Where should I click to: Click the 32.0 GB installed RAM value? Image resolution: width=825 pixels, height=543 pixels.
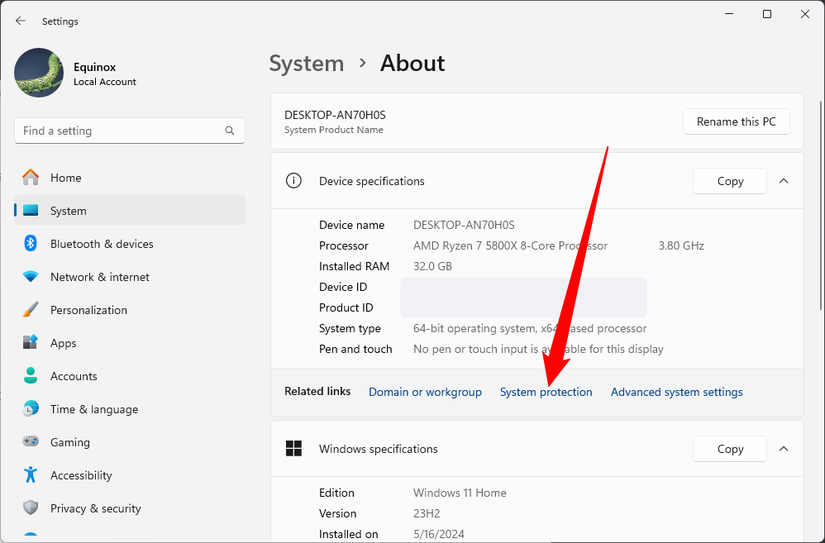(432, 266)
